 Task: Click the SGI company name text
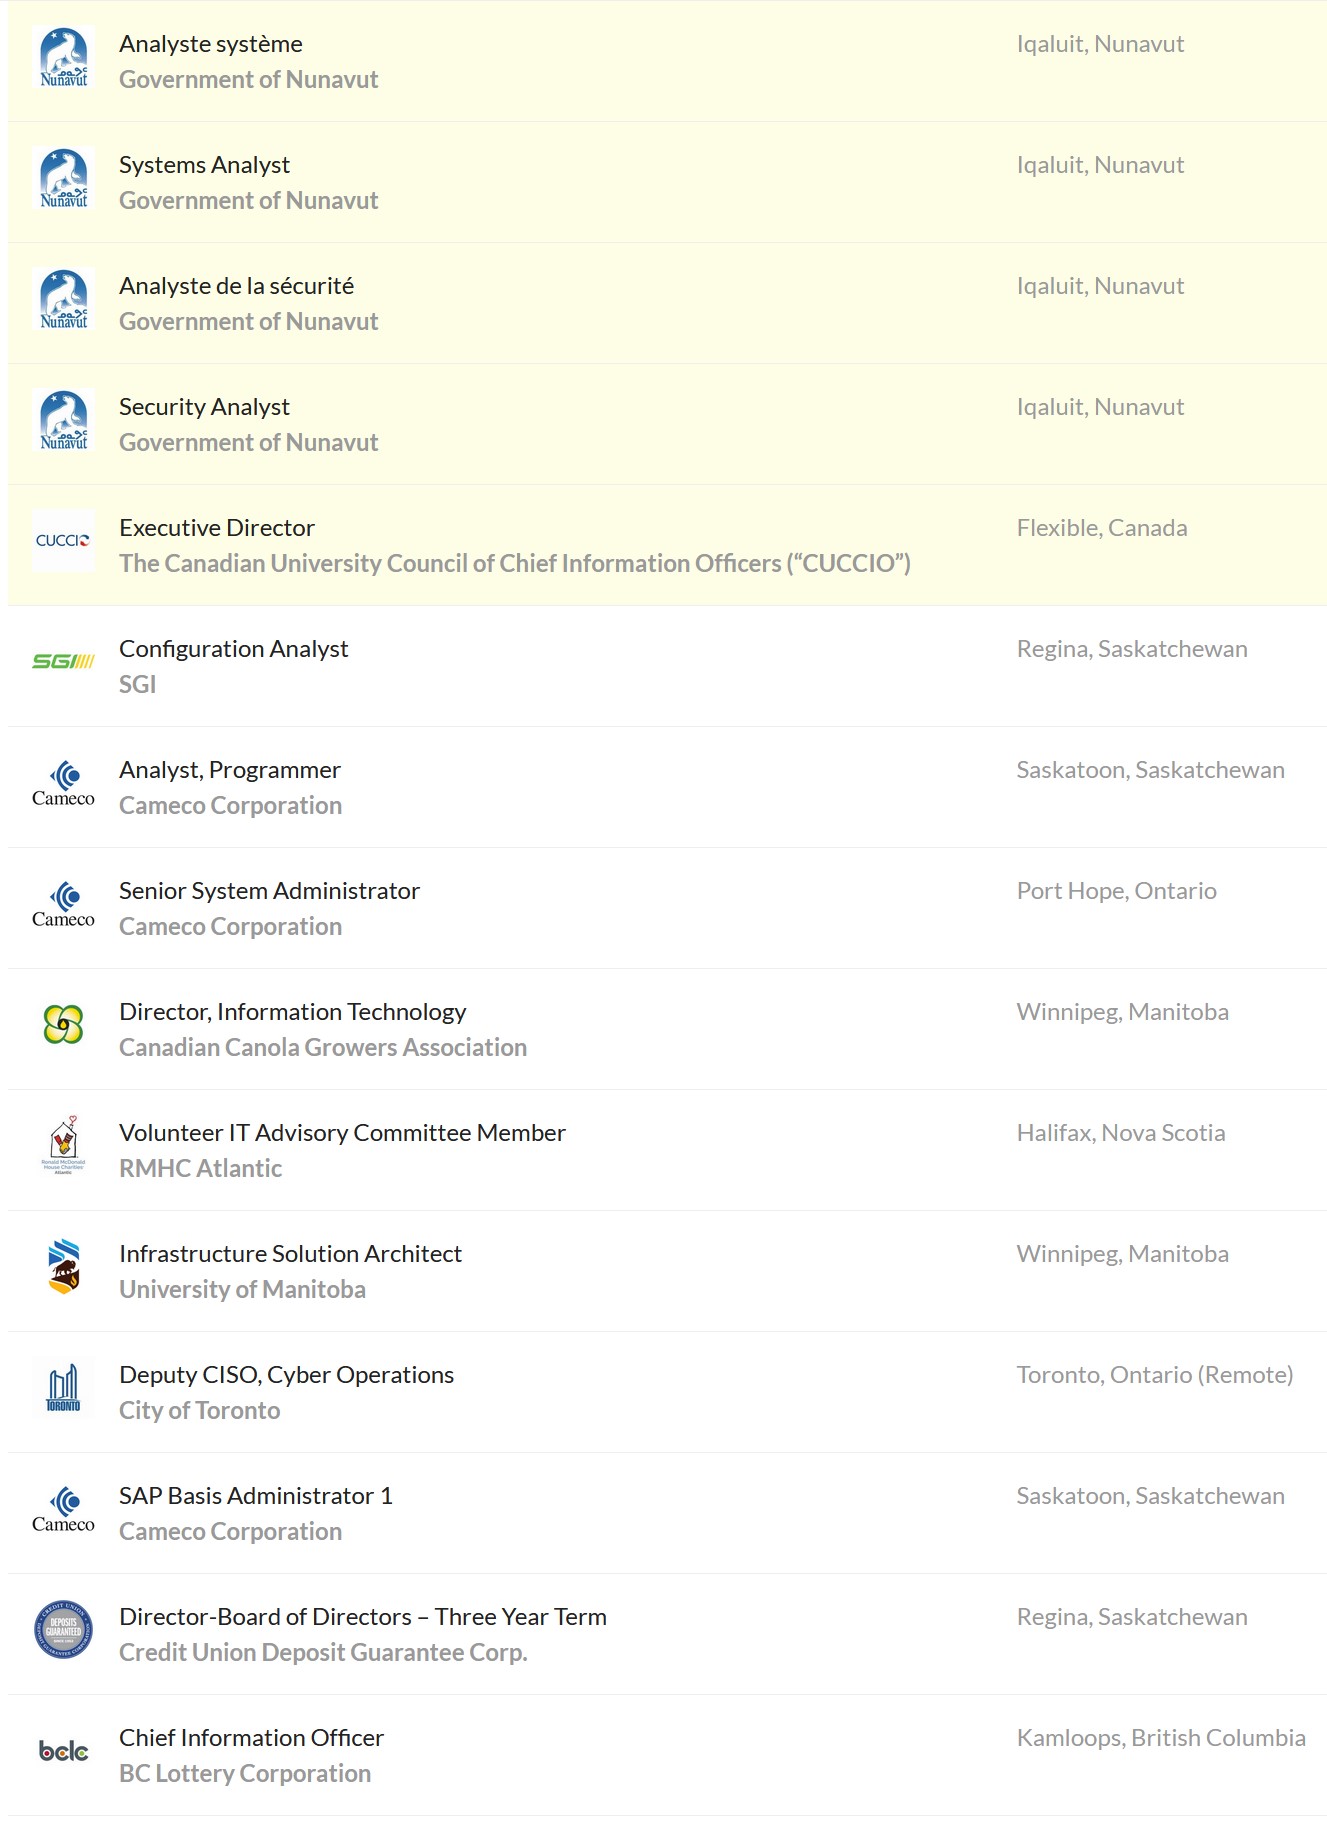(137, 685)
